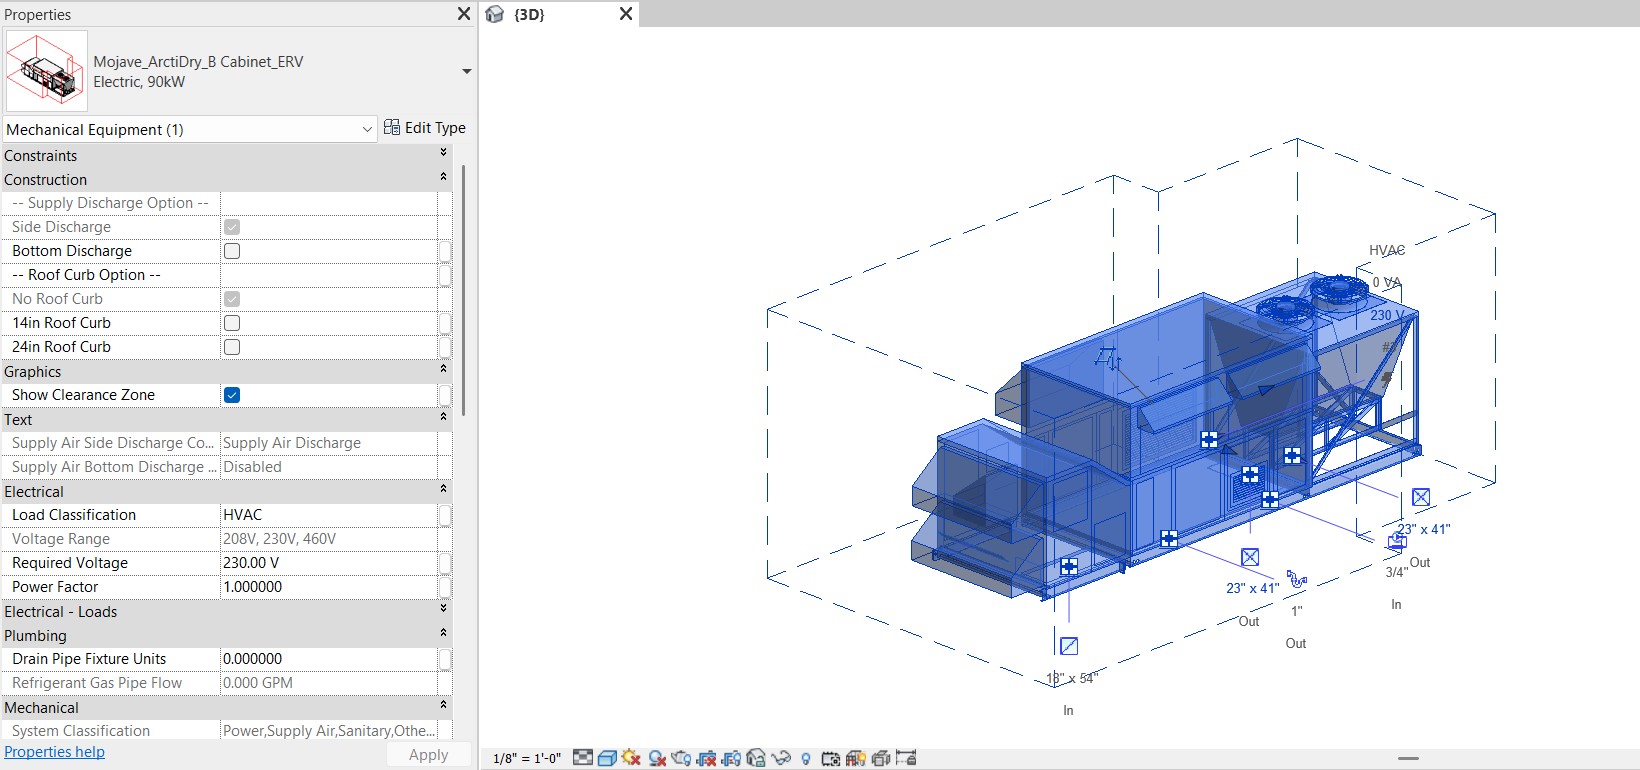Click the Disabled text value
Screen dimensions: 1640x770
pos(252,467)
